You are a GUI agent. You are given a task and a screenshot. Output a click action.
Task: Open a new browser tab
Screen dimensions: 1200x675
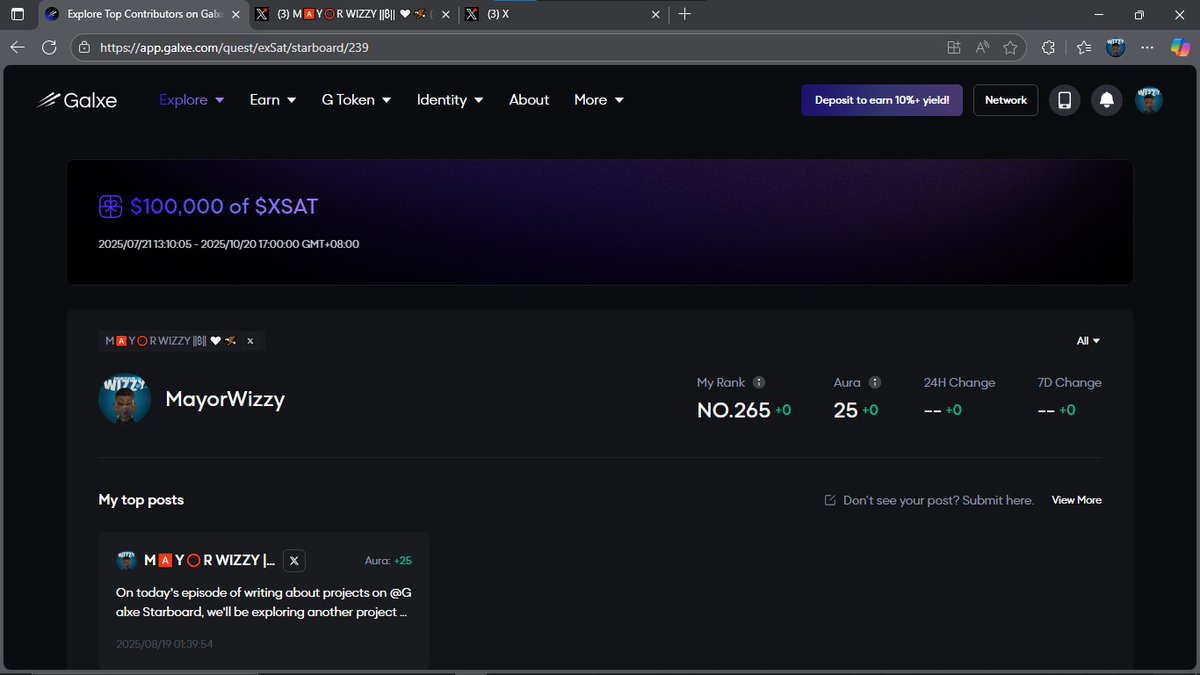coord(685,15)
